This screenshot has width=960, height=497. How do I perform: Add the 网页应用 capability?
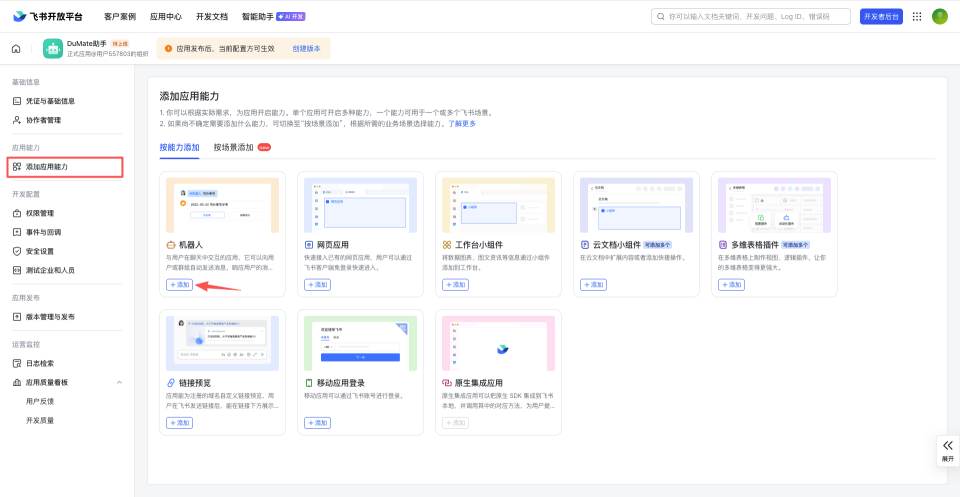tap(317, 285)
